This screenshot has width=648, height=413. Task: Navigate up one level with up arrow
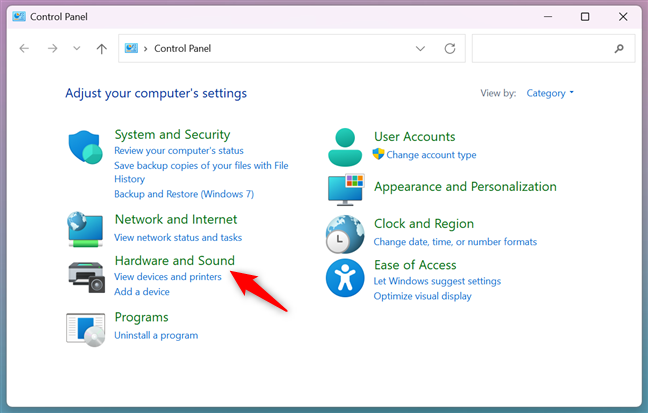102,49
